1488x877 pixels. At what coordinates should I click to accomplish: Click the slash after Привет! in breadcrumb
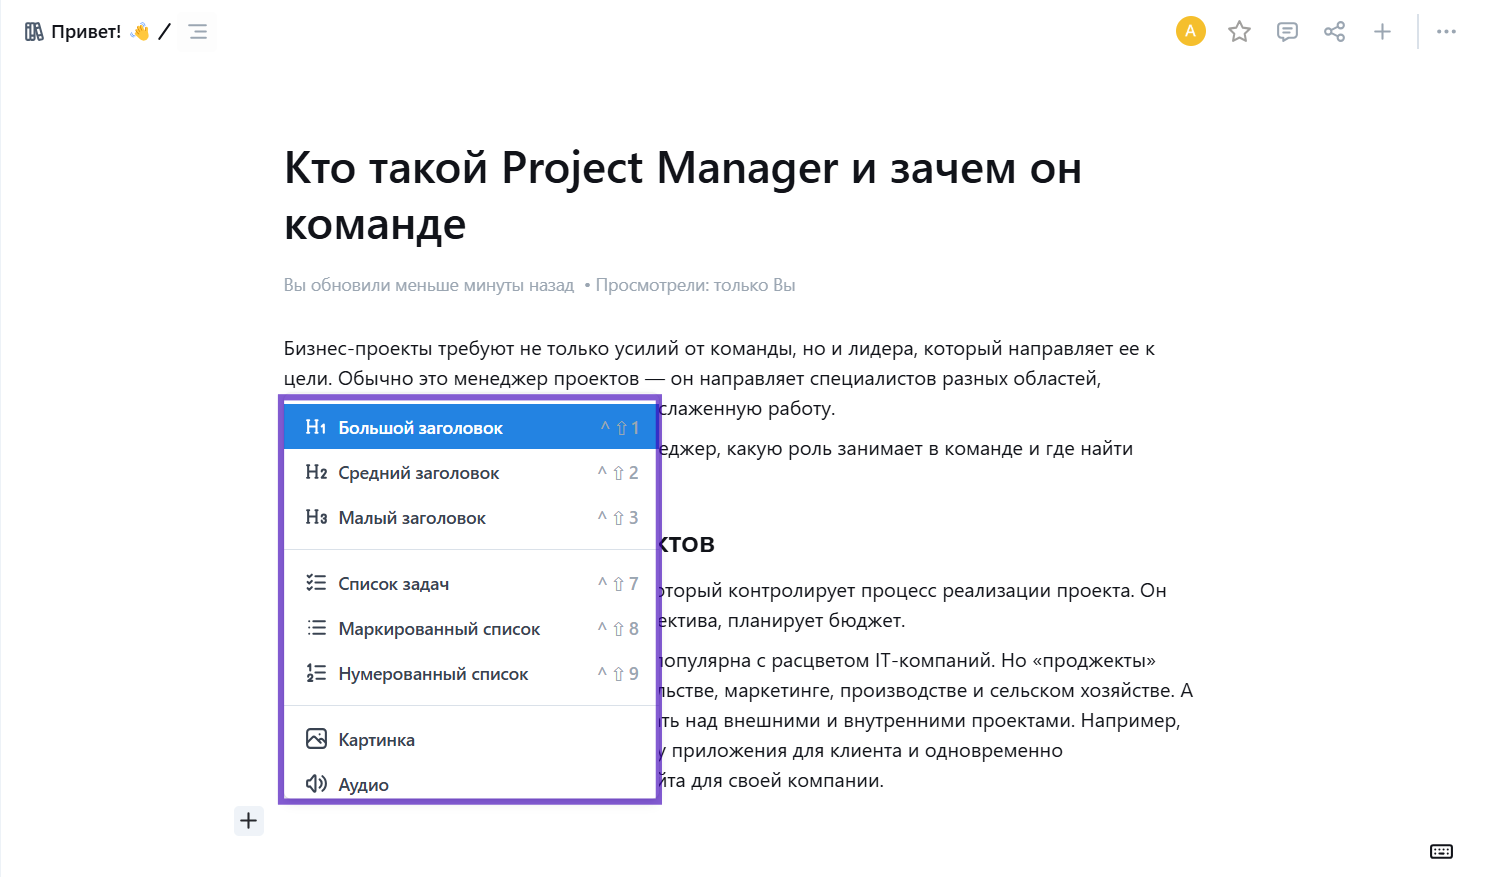[x=164, y=32]
